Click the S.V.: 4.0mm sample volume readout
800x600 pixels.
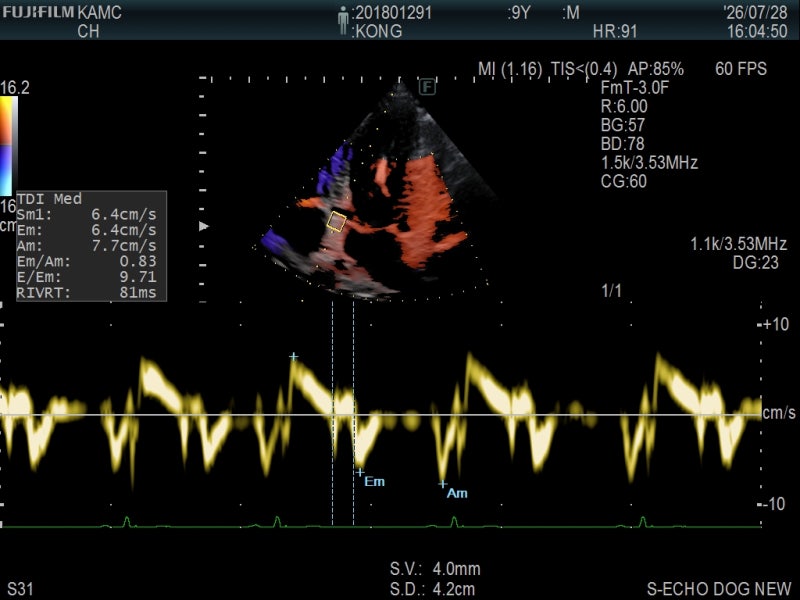pos(435,569)
